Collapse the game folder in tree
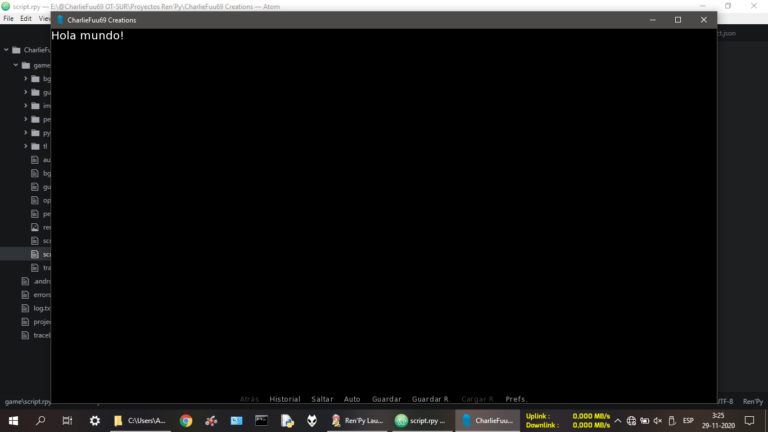 pos(16,65)
